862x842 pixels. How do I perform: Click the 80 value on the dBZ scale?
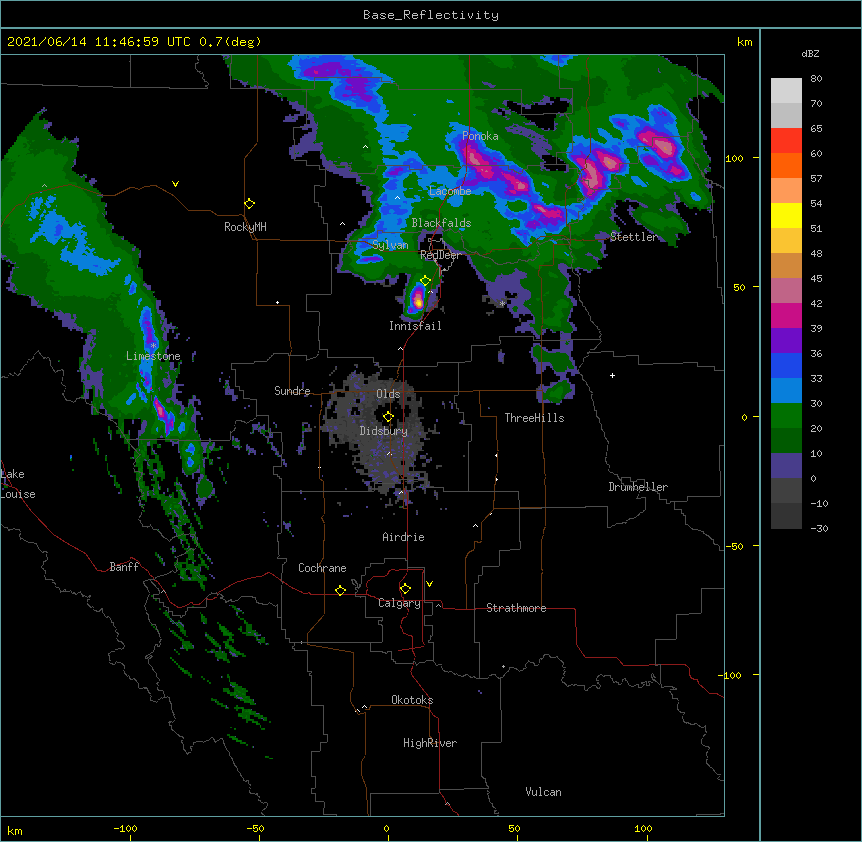[816, 79]
